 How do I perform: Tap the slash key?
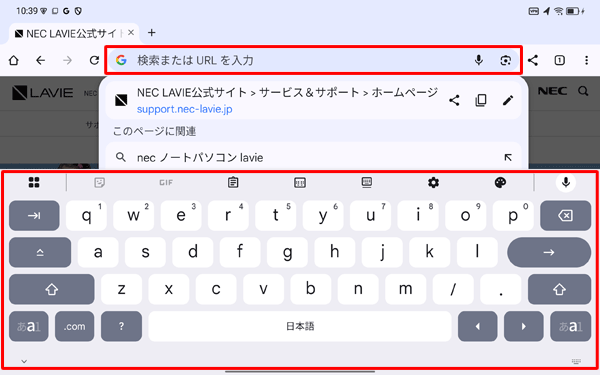(x=453, y=289)
